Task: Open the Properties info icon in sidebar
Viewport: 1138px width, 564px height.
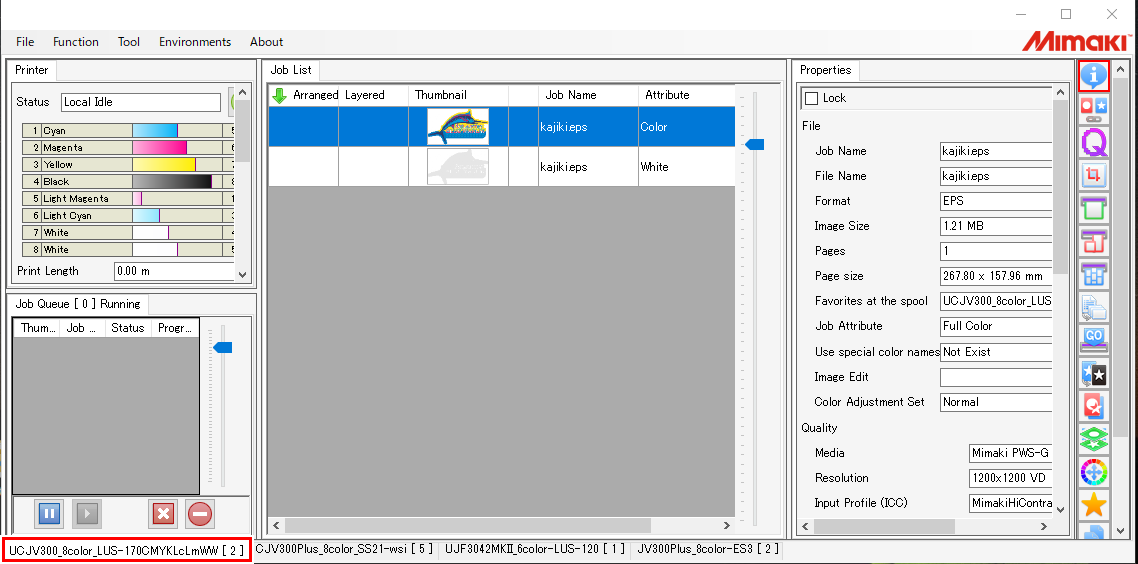Action: coord(1094,75)
